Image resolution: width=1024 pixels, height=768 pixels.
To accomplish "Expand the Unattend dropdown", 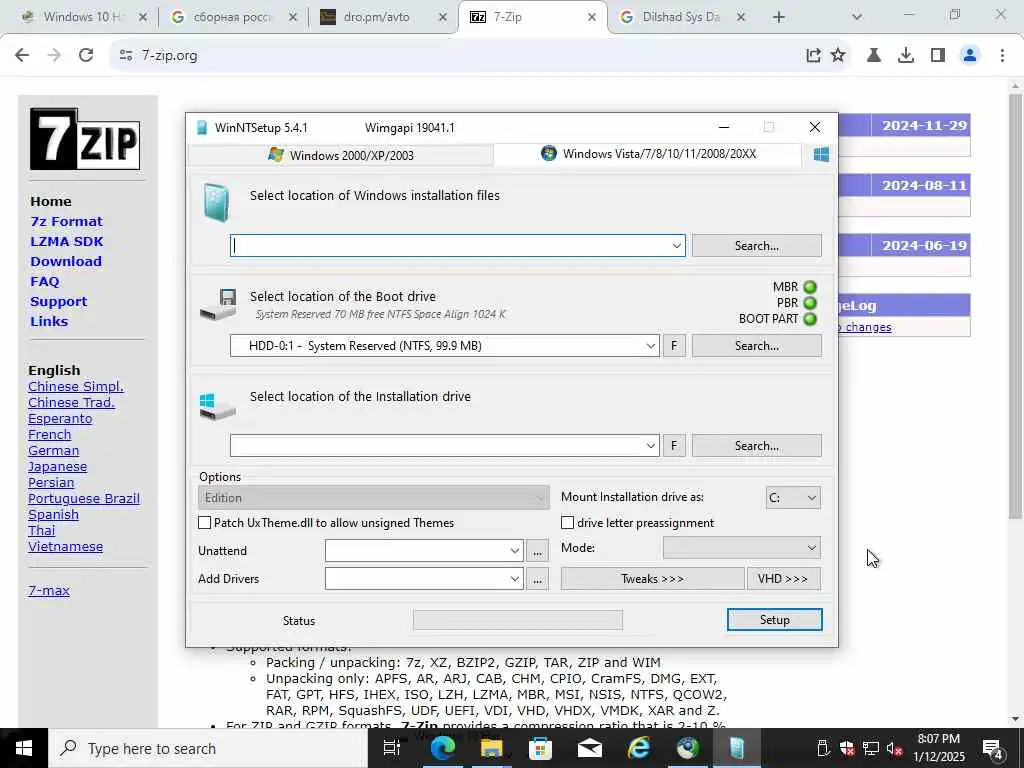I will coord(515,551).
